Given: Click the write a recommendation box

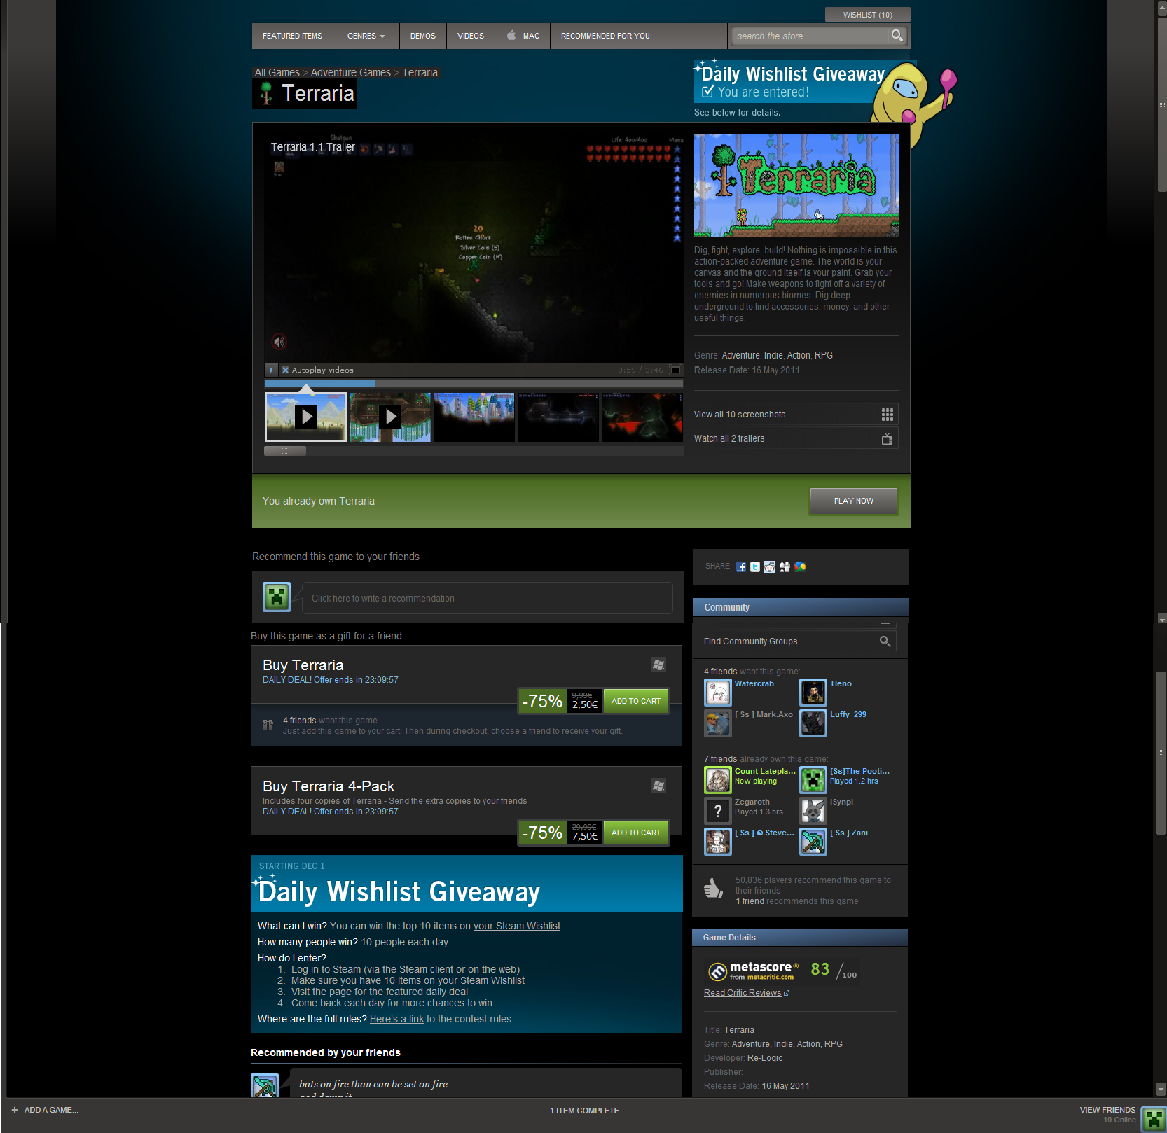Looking at the screenshot, I should click(x=487, y=598).
